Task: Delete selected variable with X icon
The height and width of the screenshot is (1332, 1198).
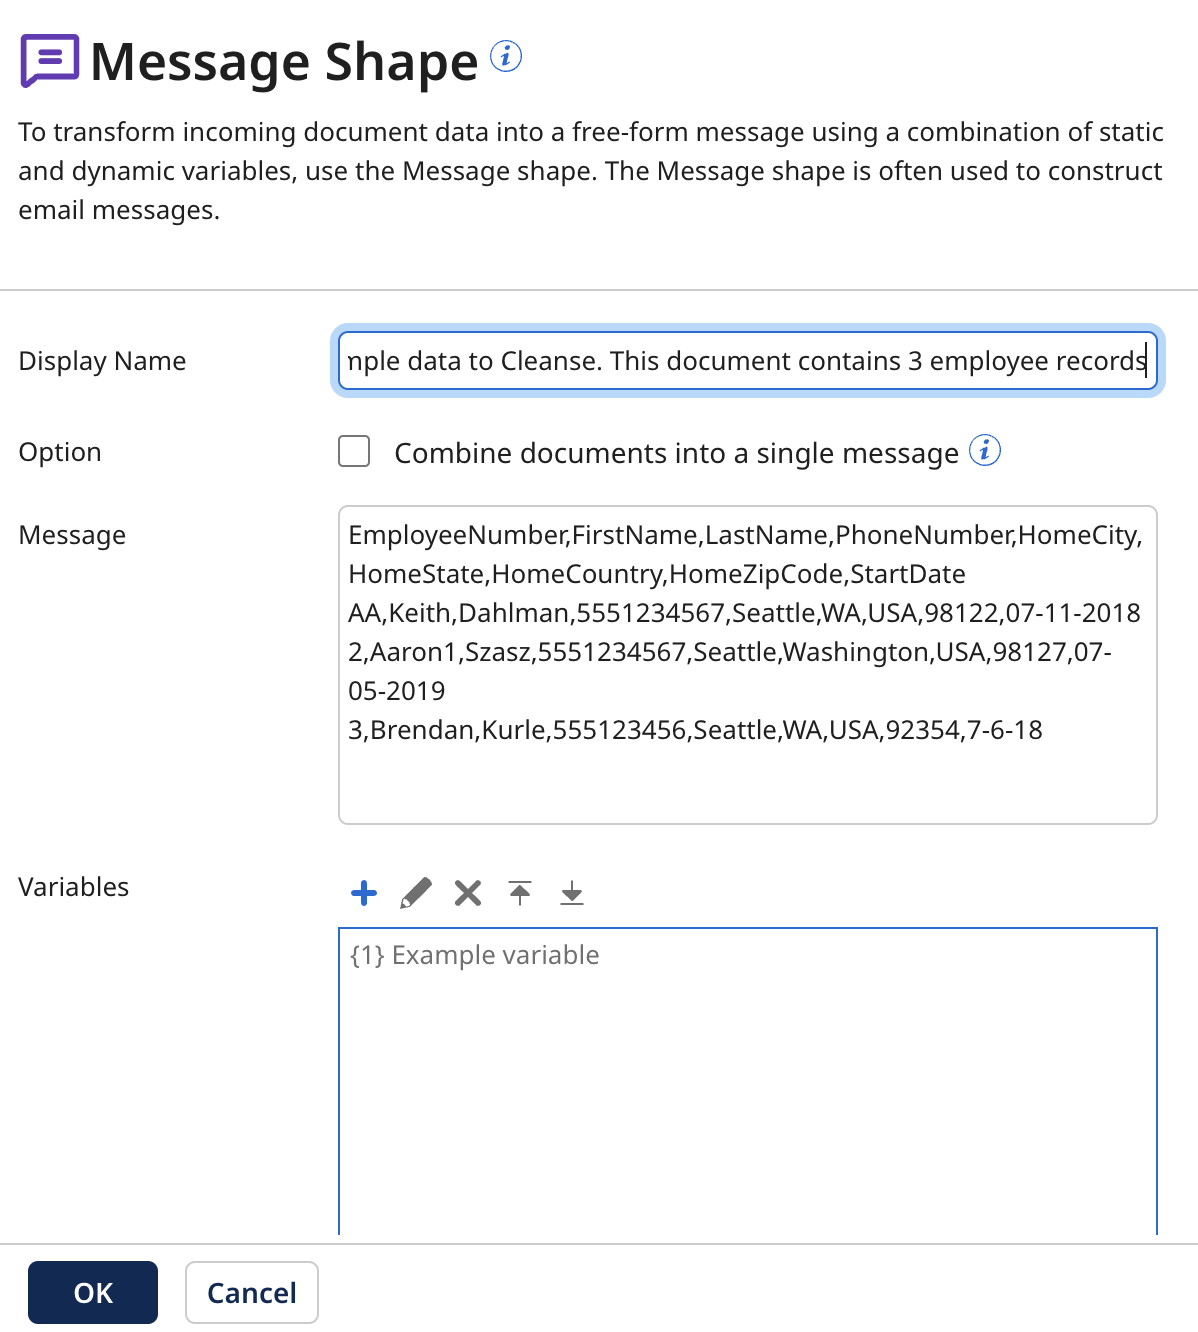Action: tap(468, 893)
